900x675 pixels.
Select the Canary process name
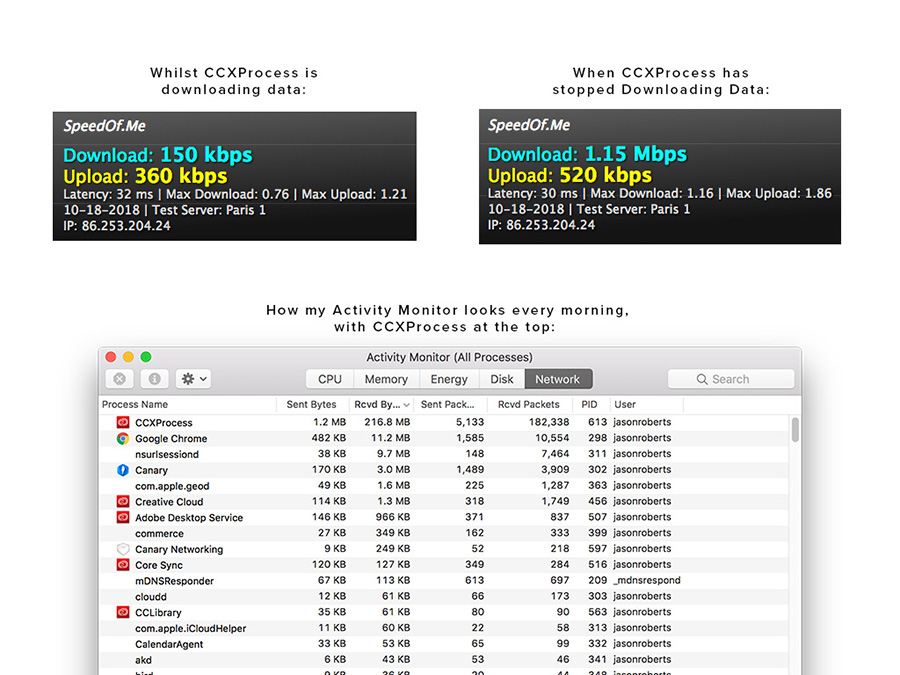(152, 470)
